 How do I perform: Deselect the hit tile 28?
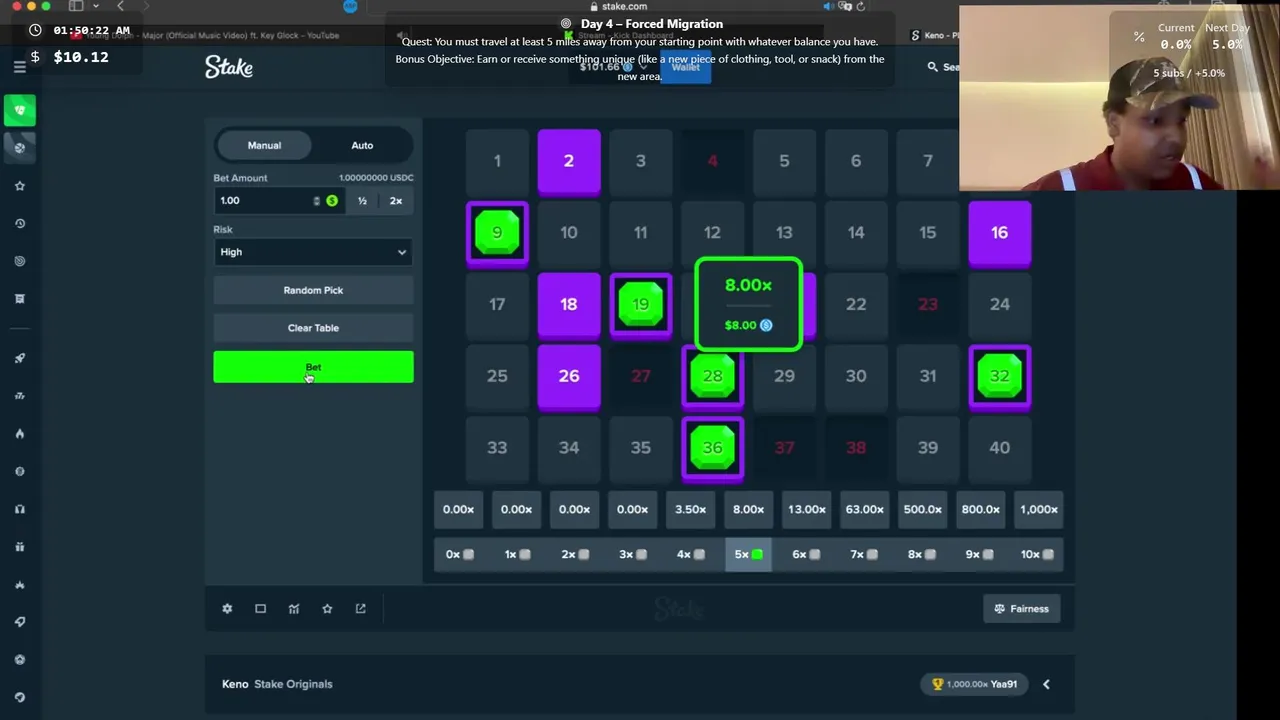click(712, 376)
